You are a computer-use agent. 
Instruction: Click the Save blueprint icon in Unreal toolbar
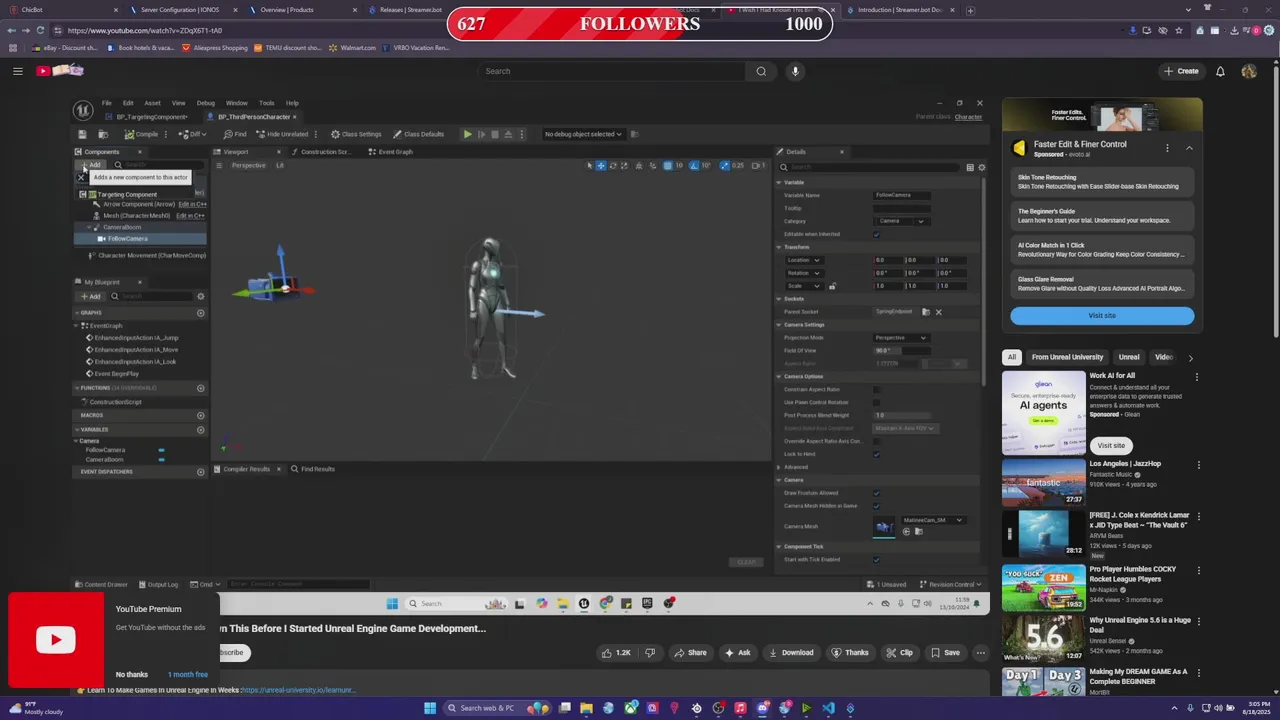pos(83,134)
